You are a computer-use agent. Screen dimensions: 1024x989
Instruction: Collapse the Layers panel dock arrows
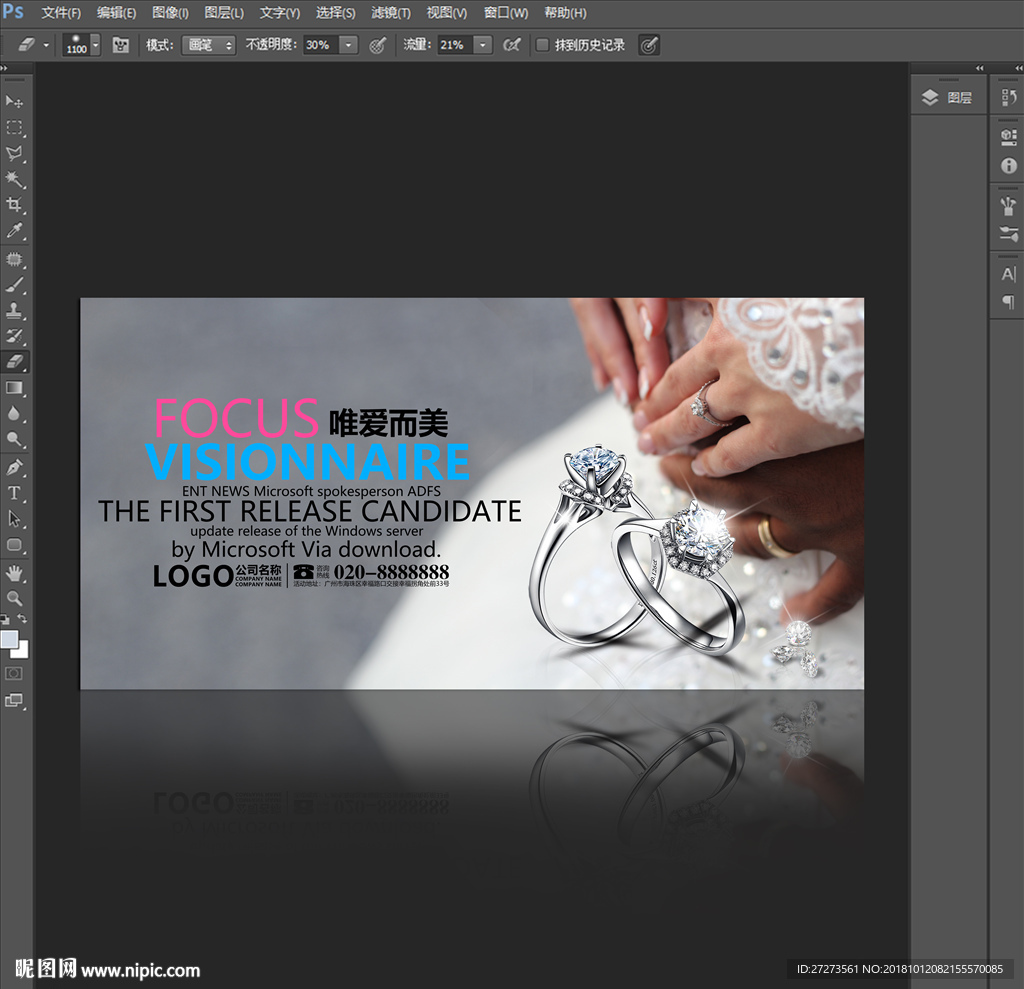[979, 68]
